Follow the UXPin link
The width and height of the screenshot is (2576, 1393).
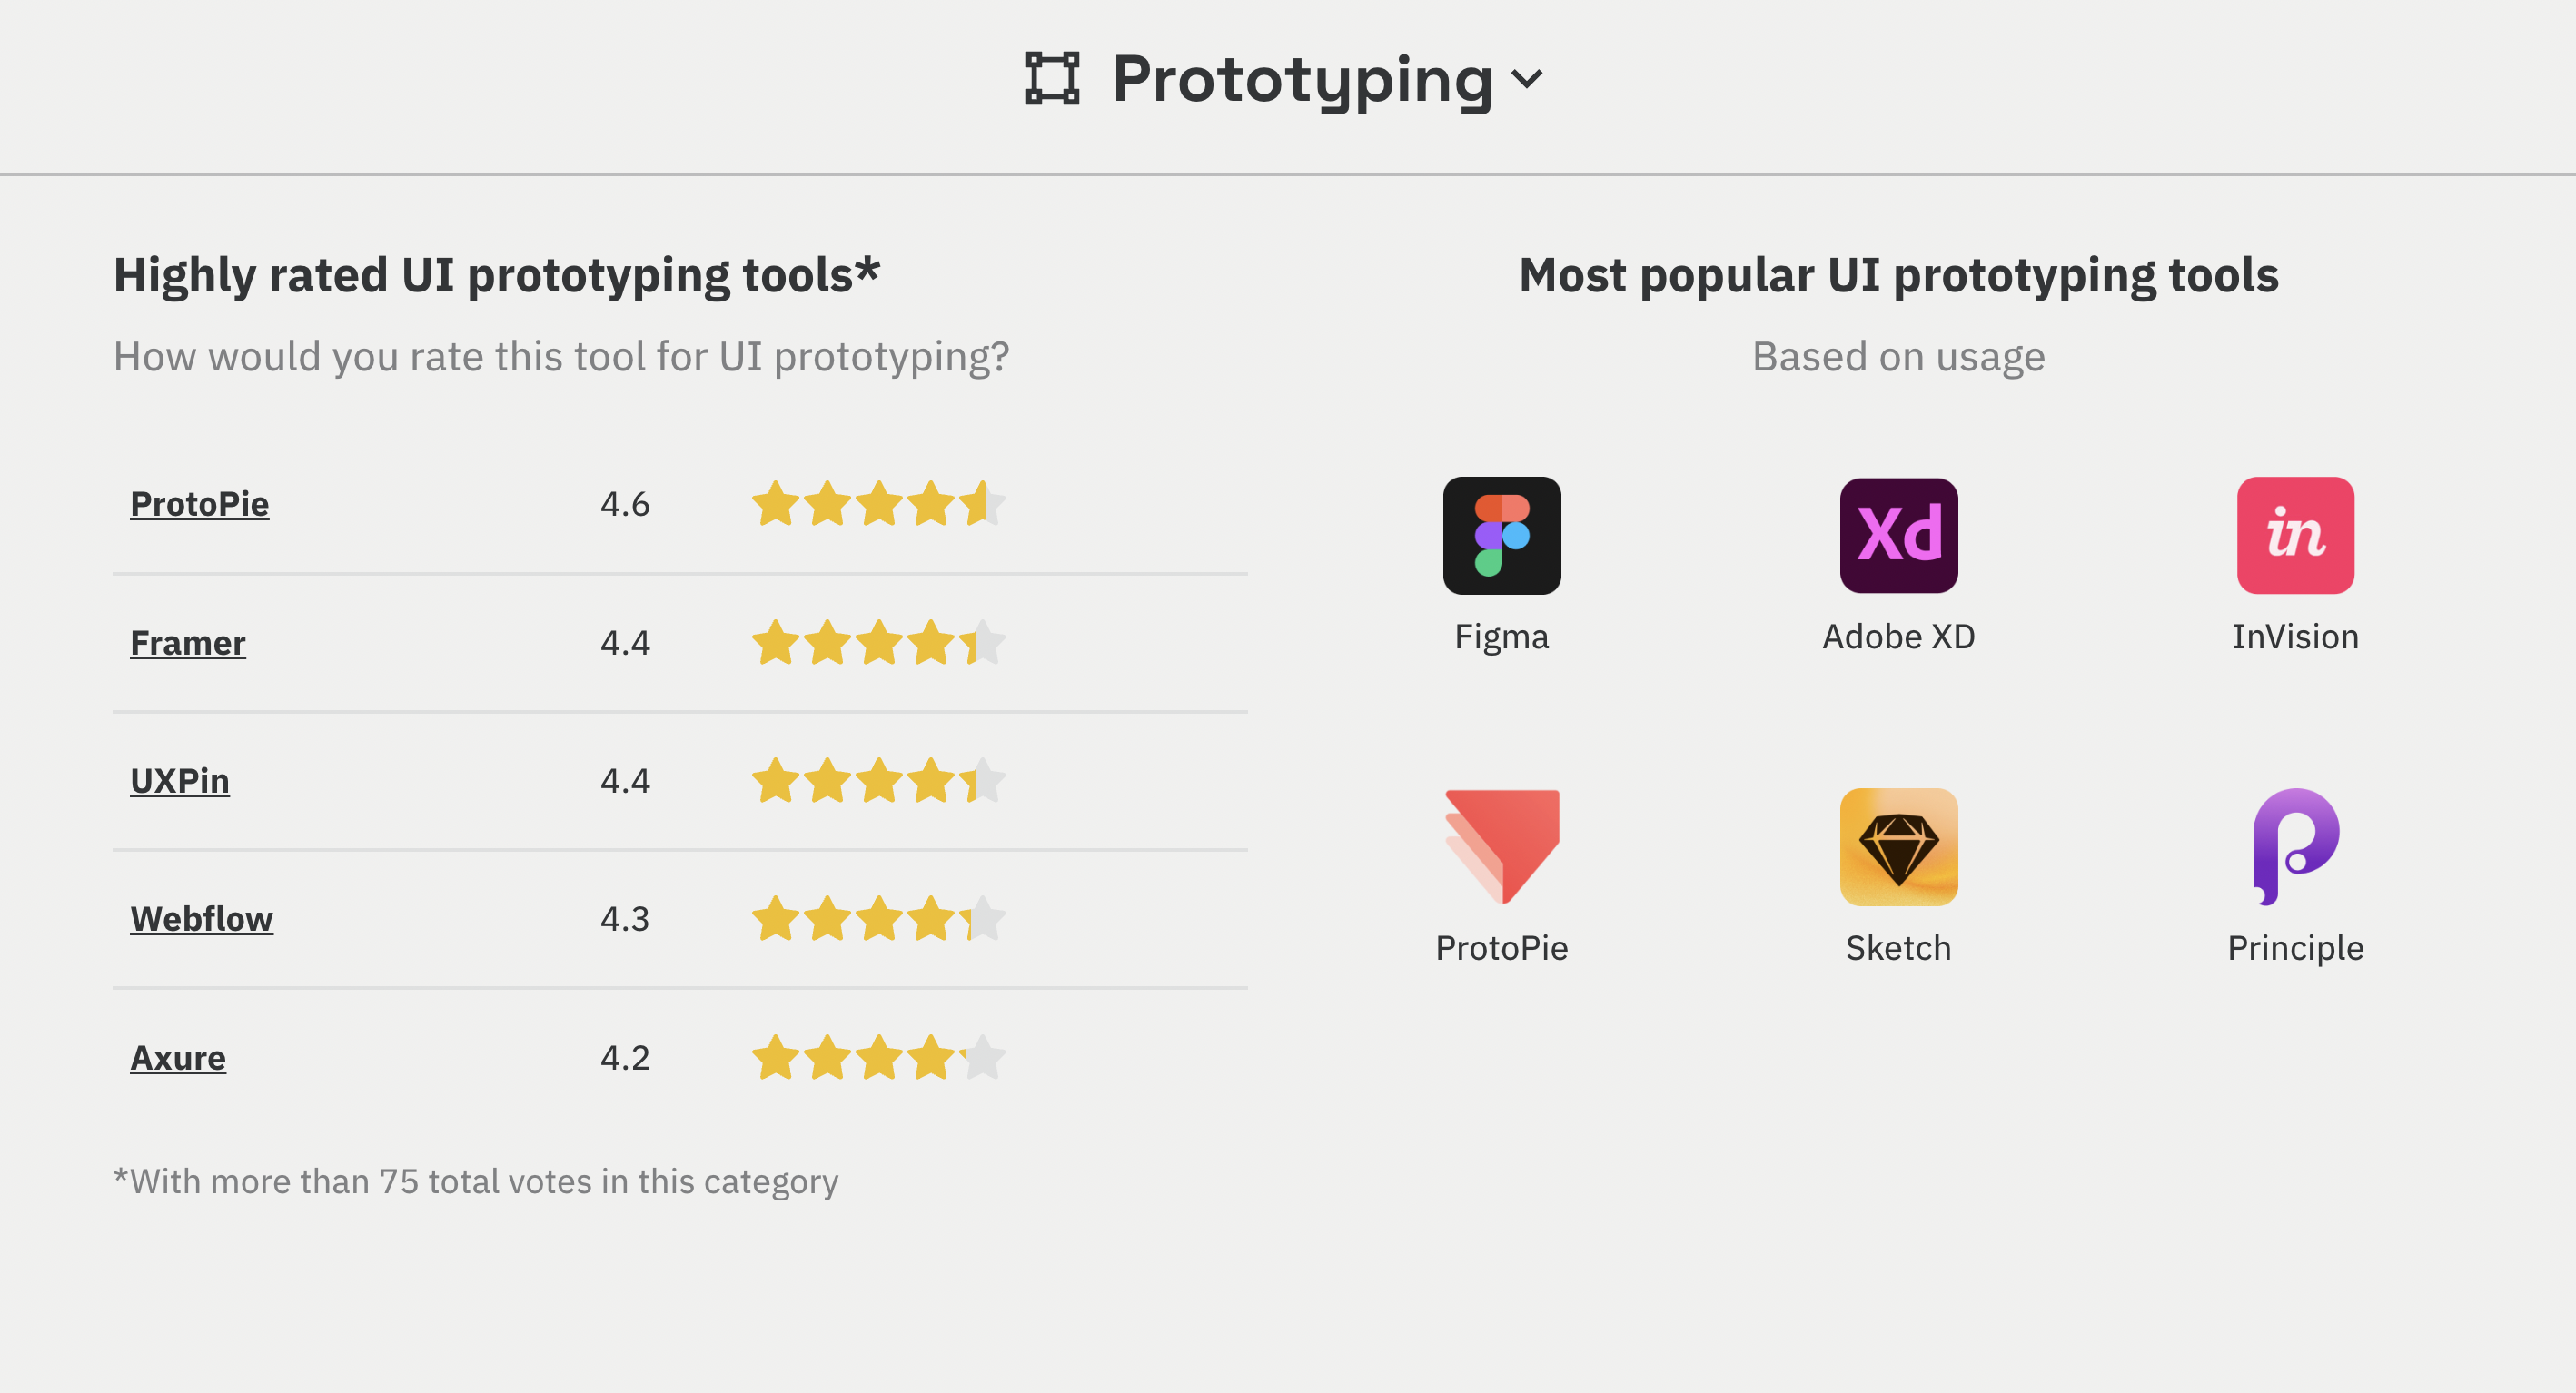coord(179,780)
